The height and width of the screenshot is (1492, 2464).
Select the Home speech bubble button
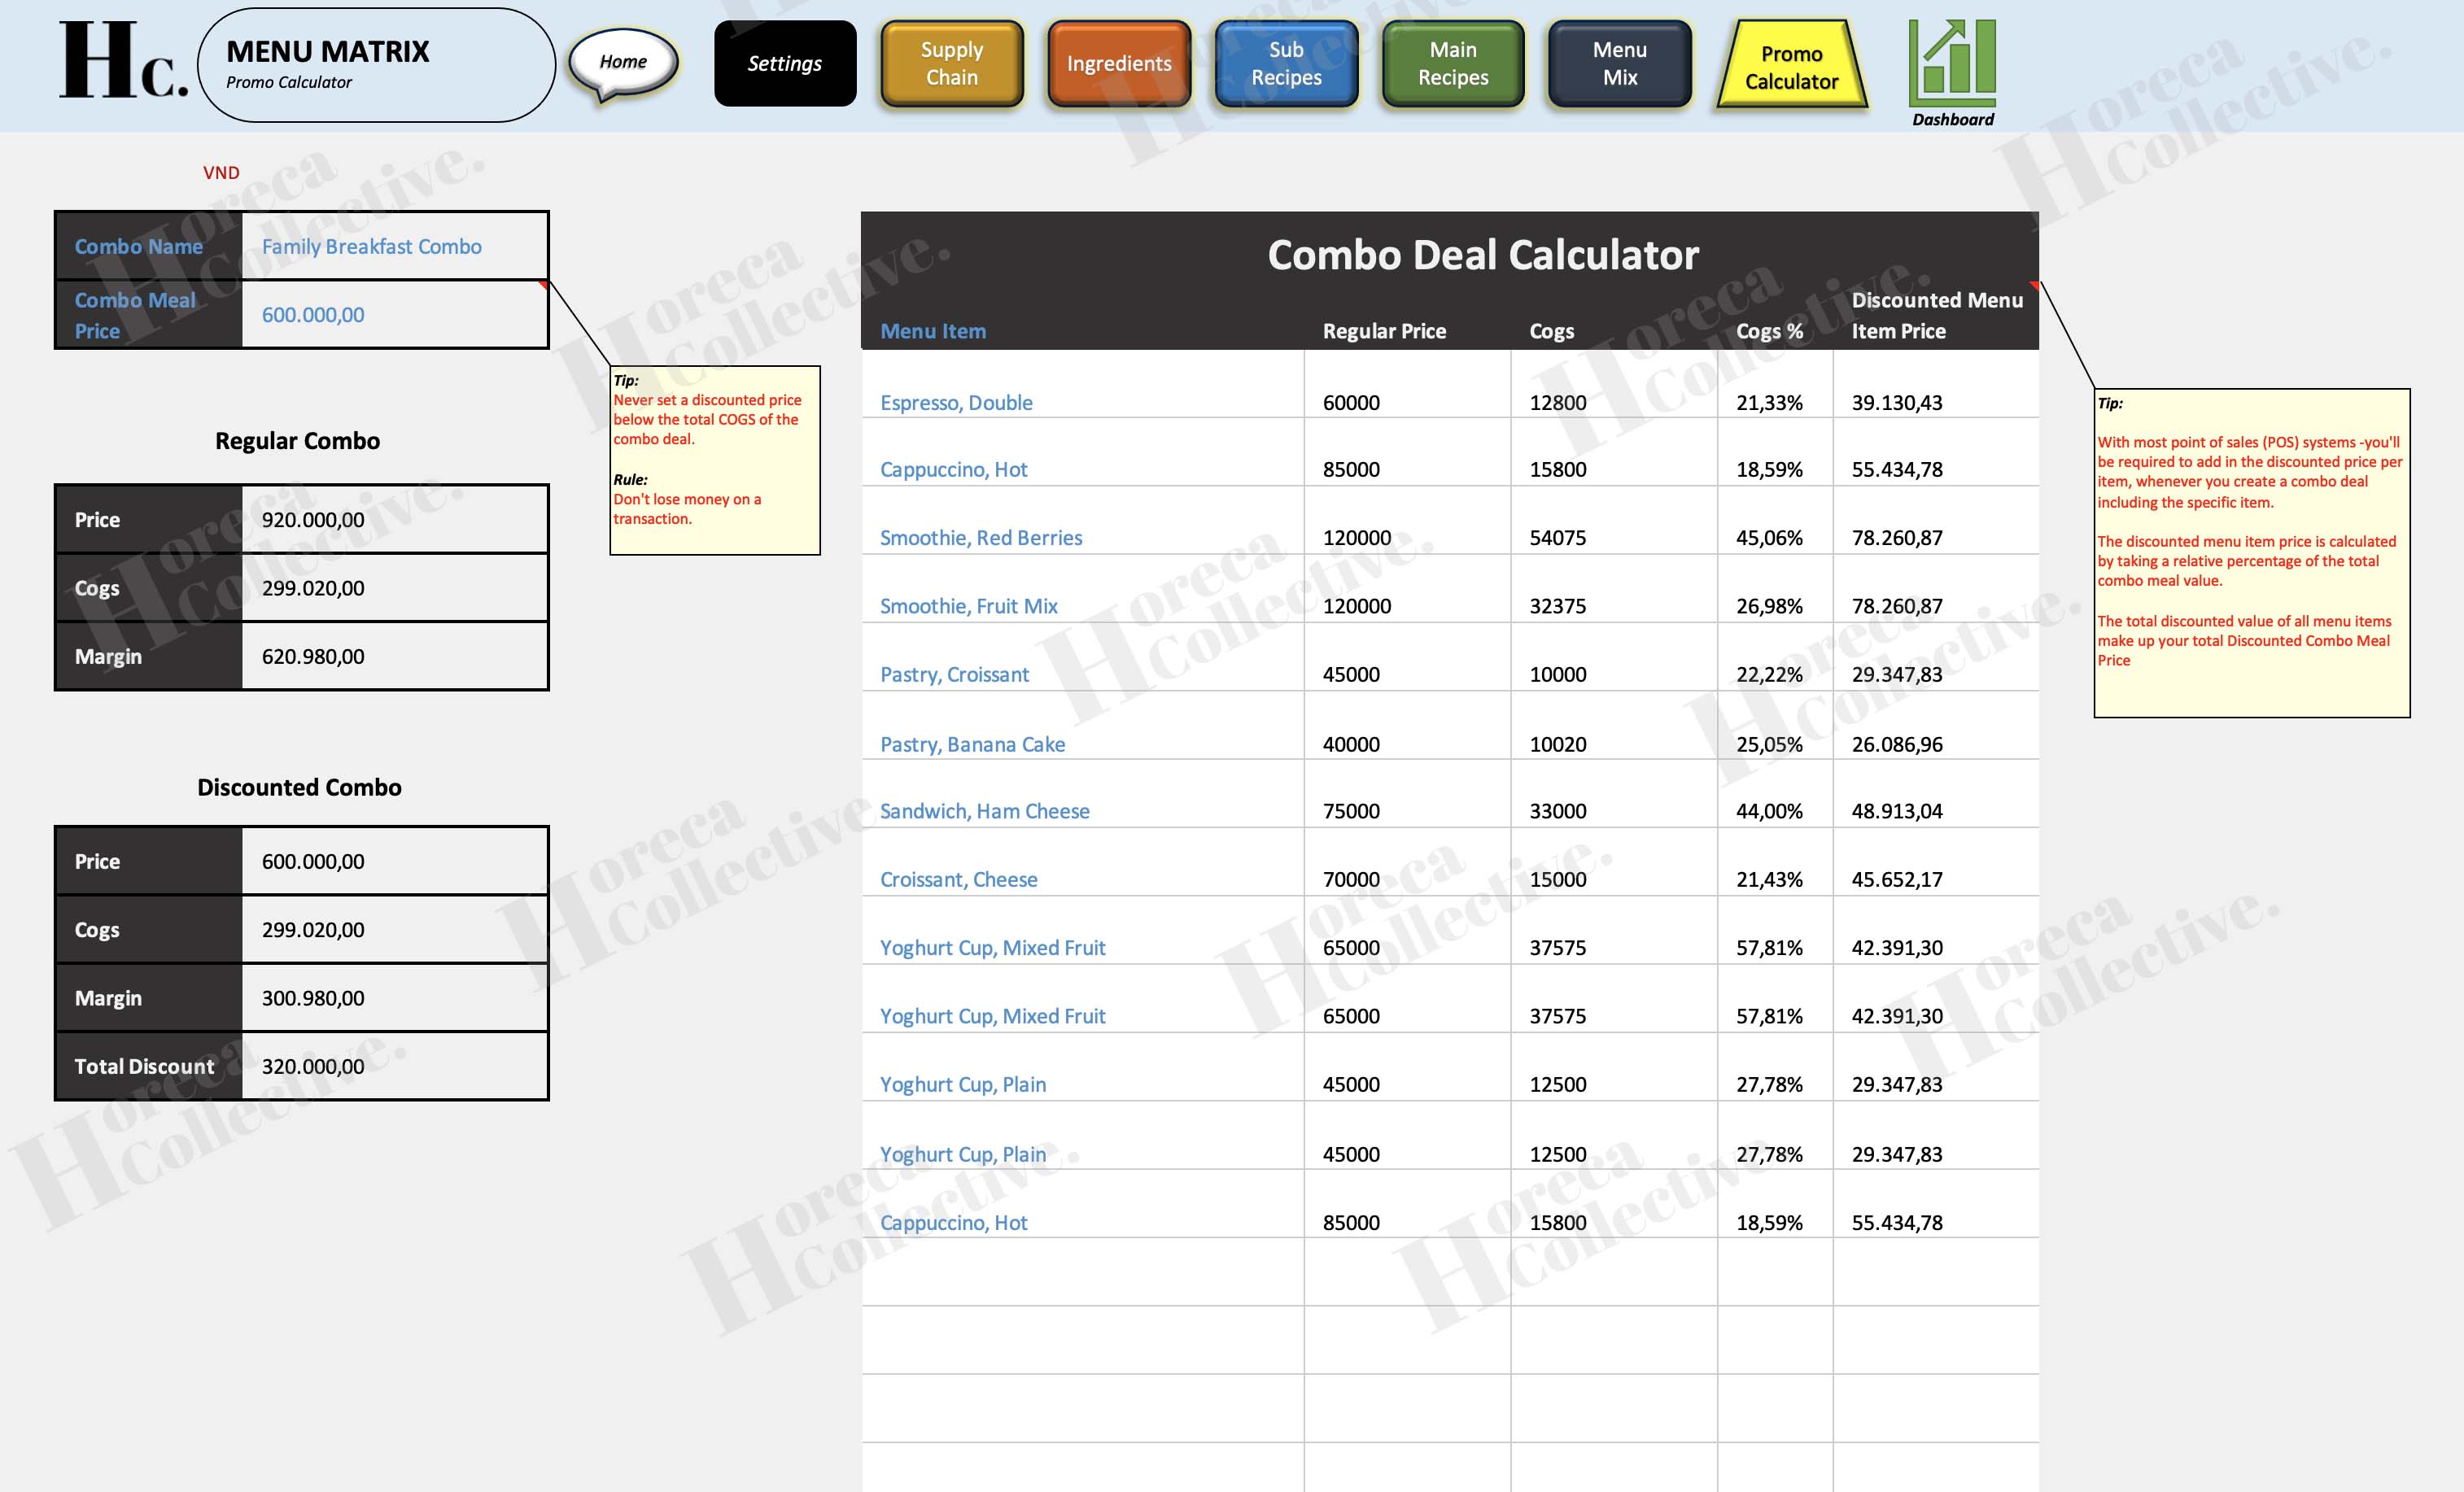tap(622, 62)
